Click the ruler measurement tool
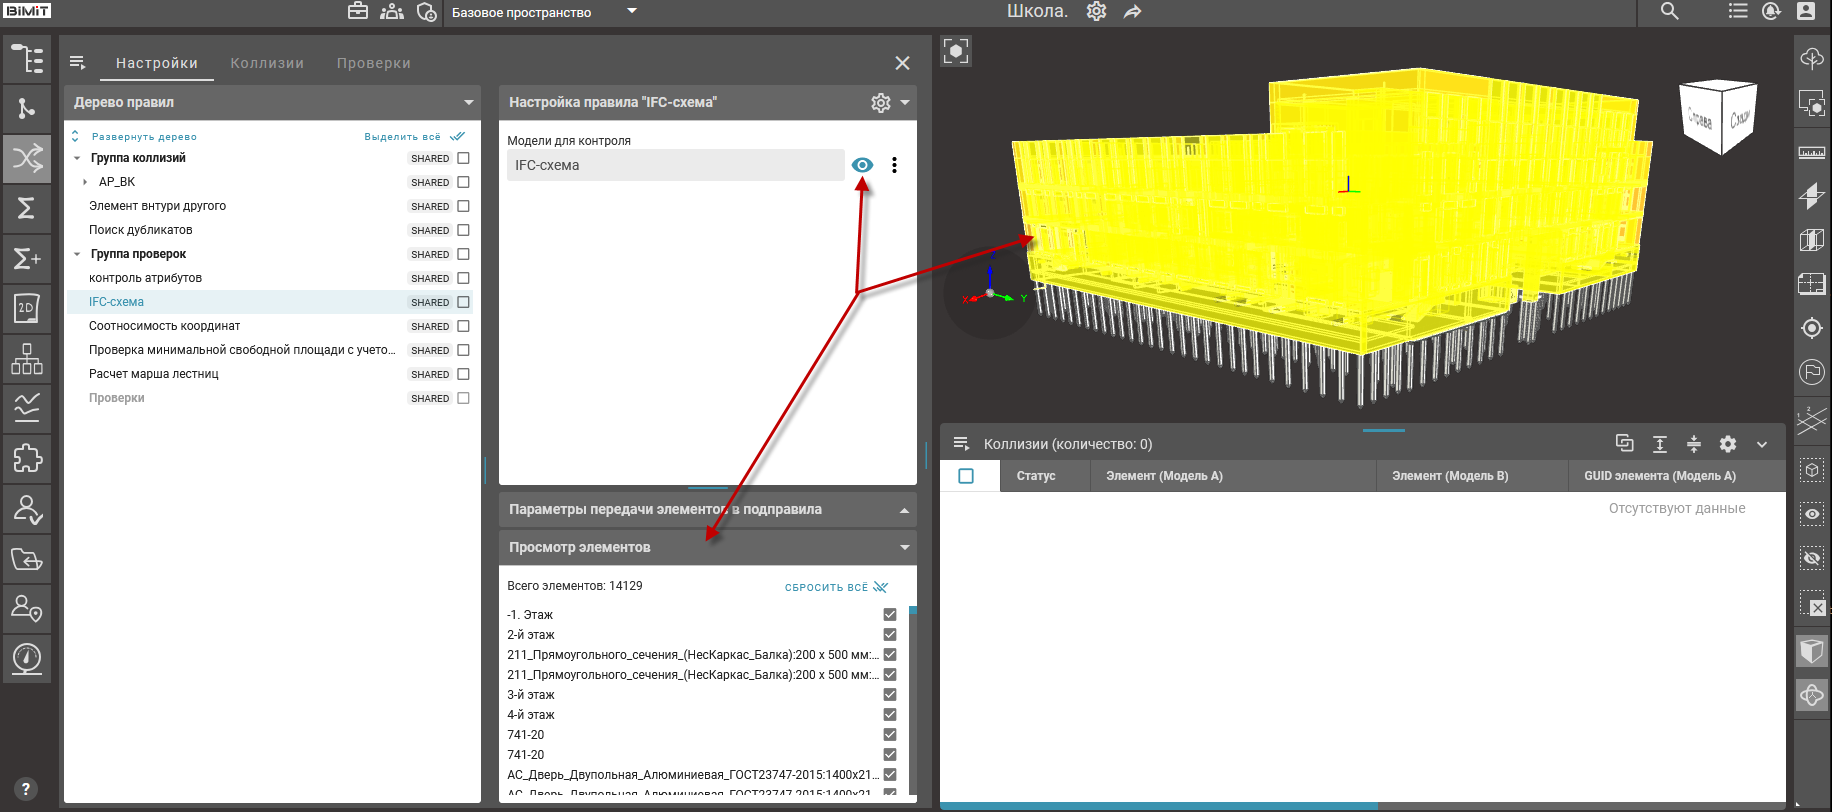The height and width of the screenshot is (812, 1832). point(1812,153)
